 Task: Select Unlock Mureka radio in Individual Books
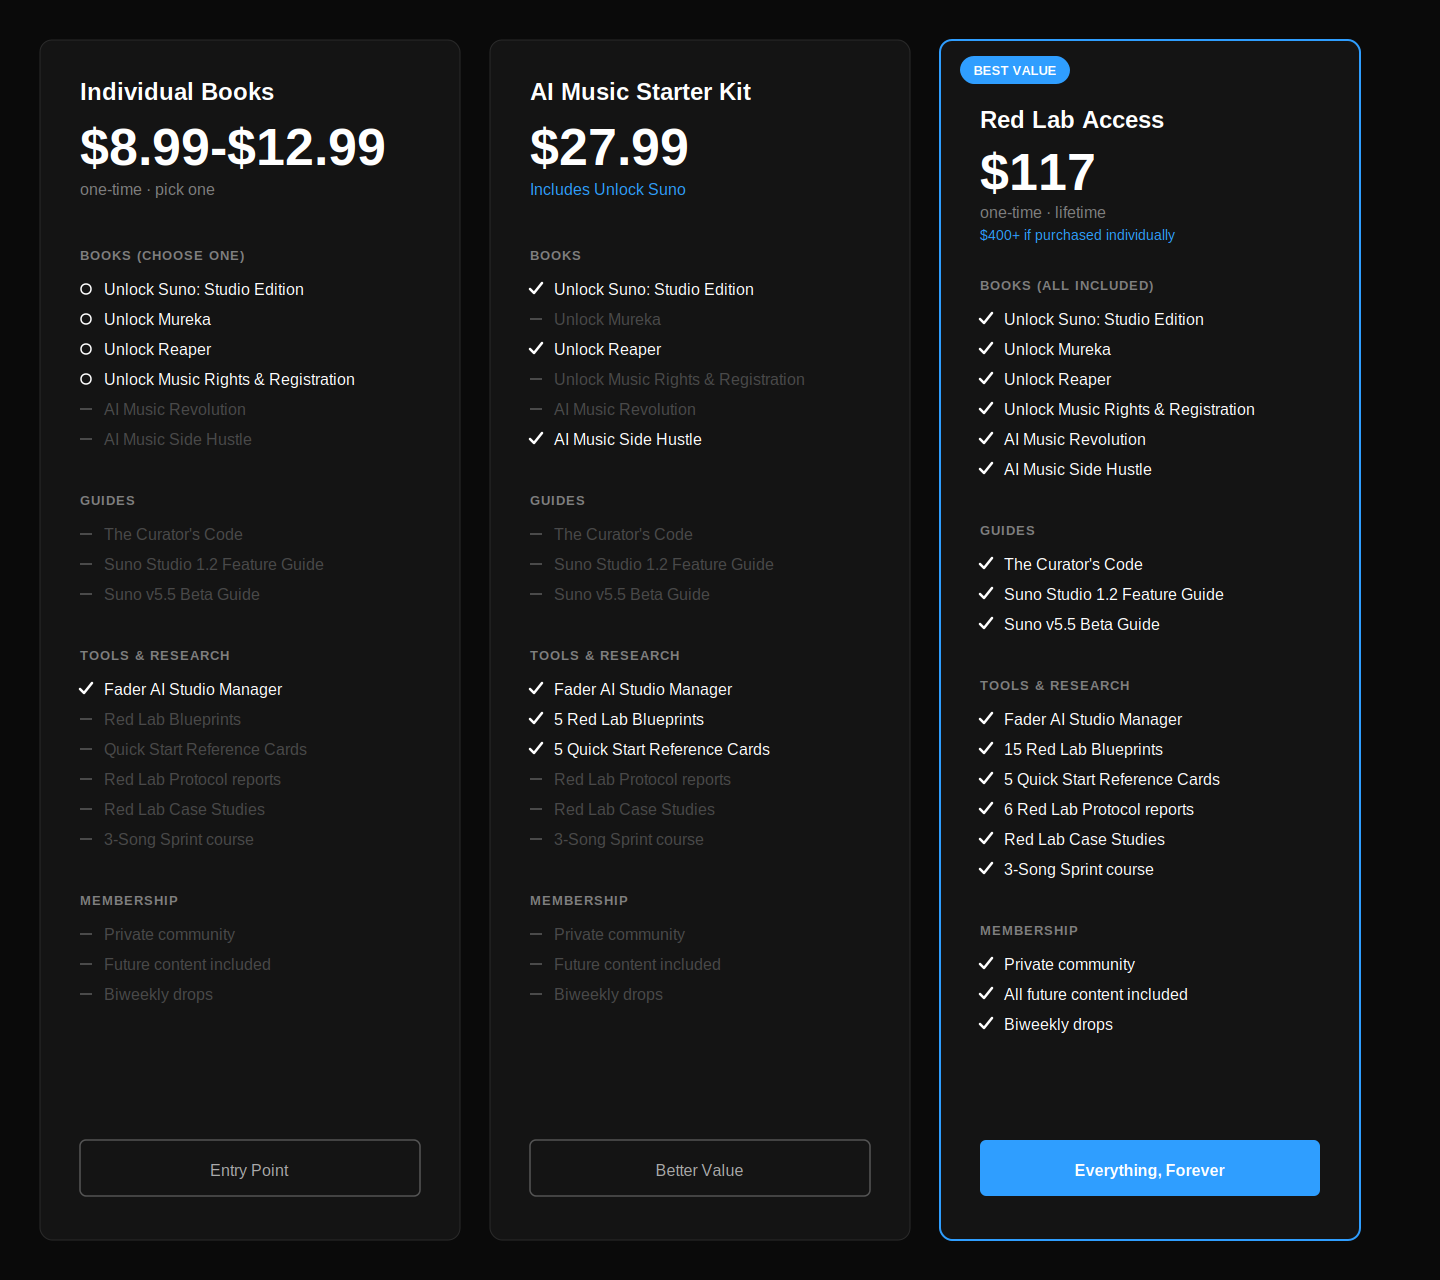pyautogui.click(x=86, y=319)
